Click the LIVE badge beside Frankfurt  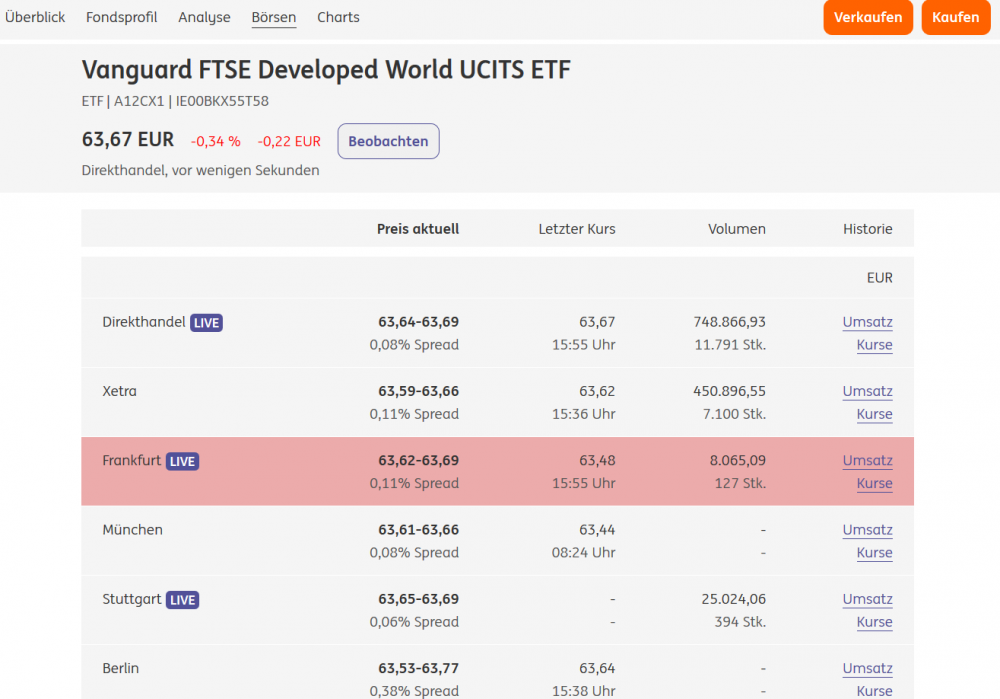182,462
